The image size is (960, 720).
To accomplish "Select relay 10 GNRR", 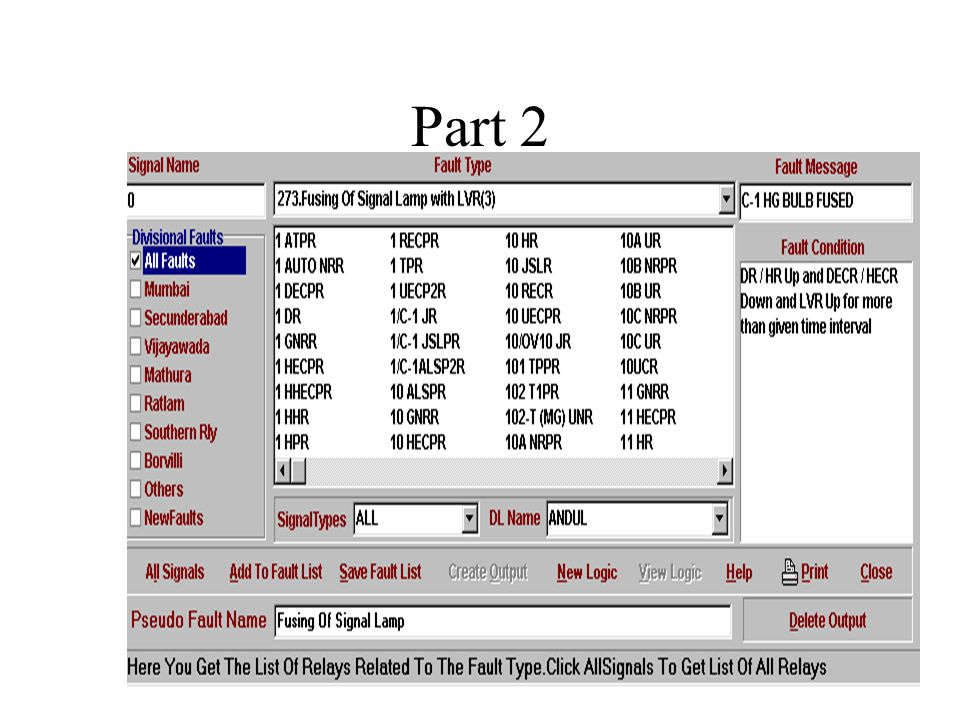I will [x=414, y=418].
